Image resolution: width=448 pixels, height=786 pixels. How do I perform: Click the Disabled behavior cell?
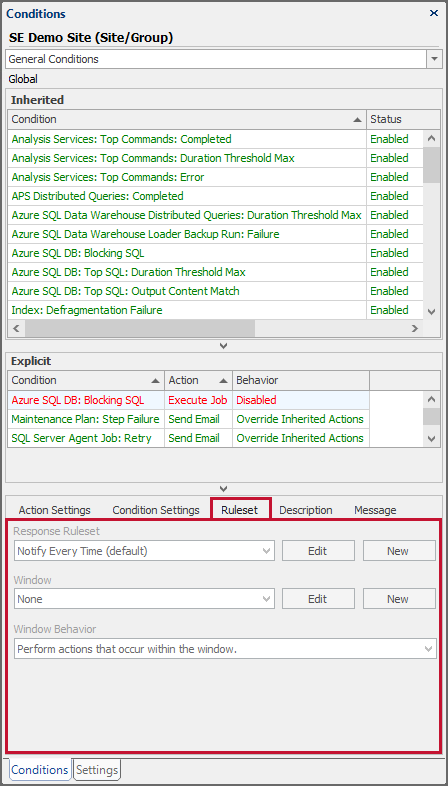301,400
